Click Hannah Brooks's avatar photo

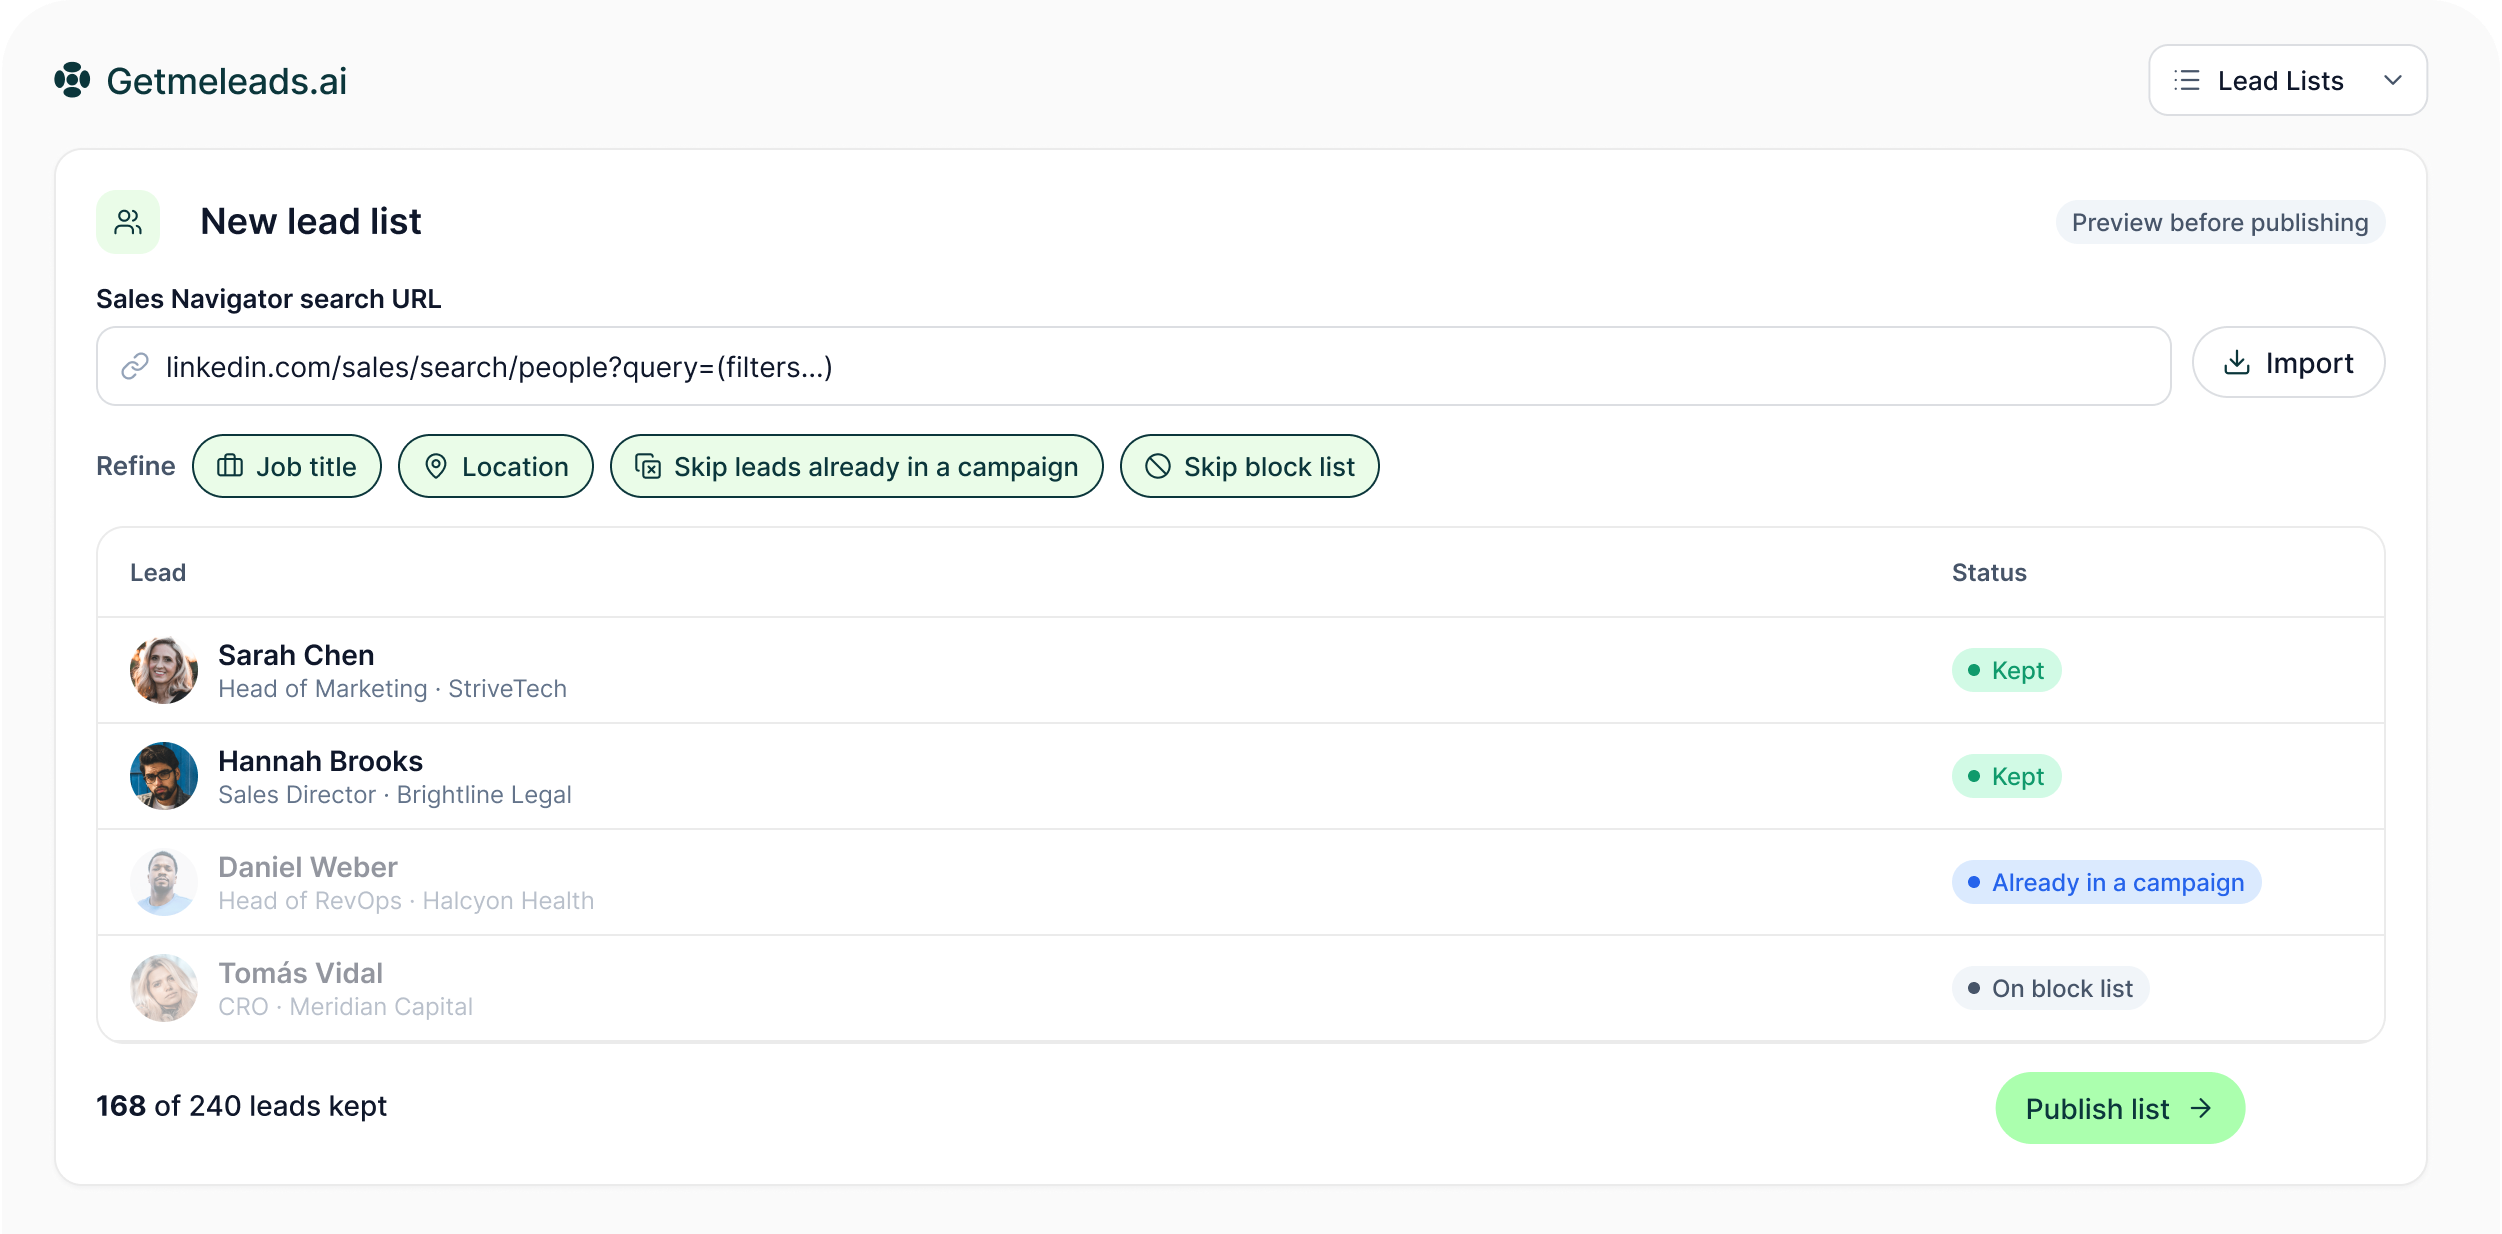pyautogui.click(x=164, y=776)
